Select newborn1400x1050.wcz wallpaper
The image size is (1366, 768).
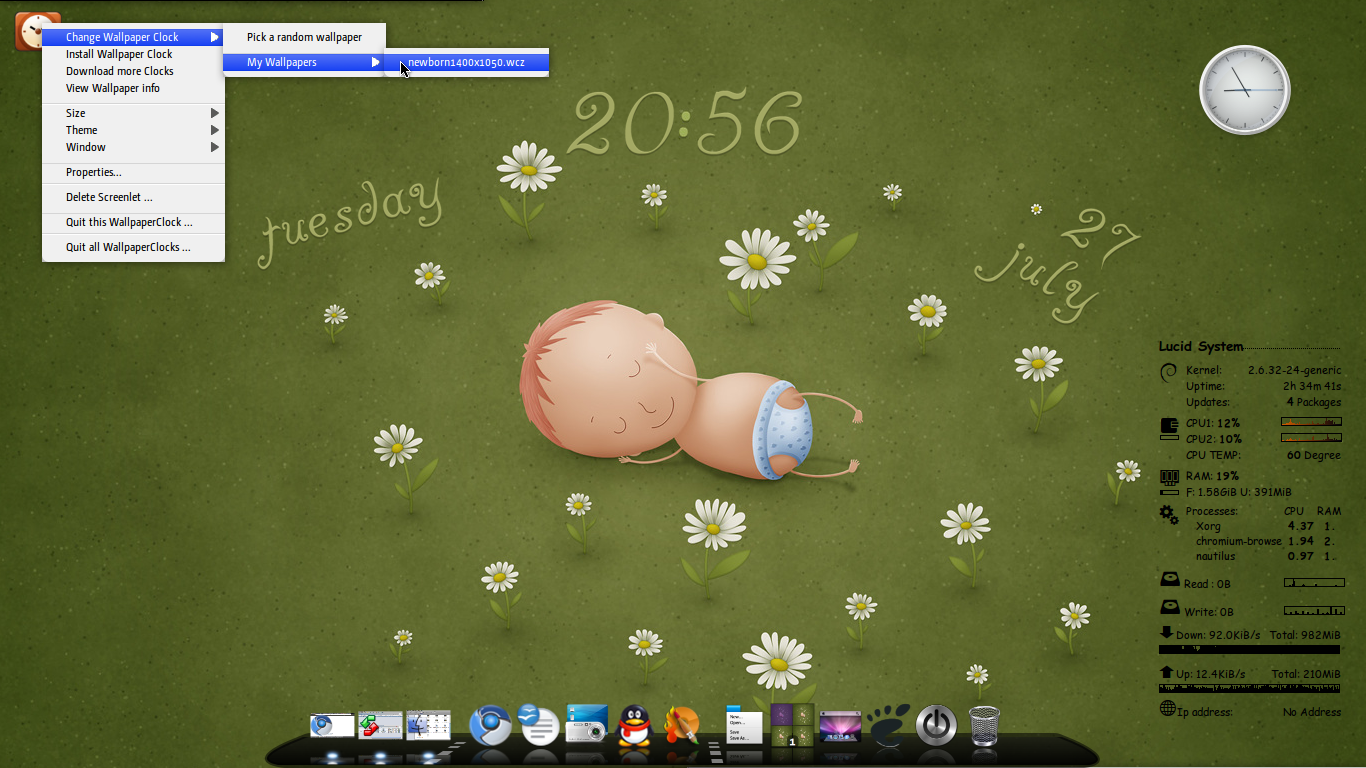click(x=467, y=62)
